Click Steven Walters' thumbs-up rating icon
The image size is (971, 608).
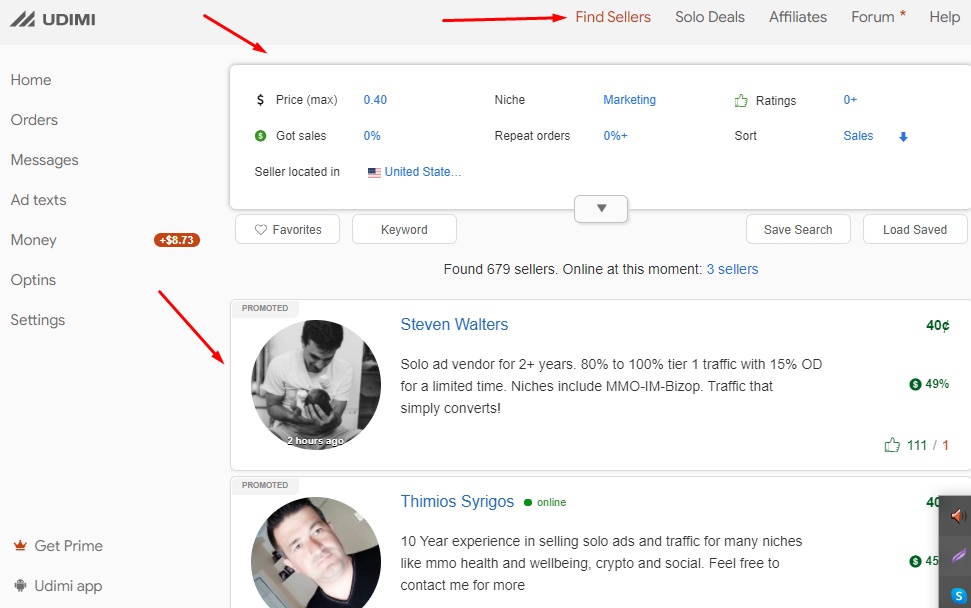click(892, 445)
